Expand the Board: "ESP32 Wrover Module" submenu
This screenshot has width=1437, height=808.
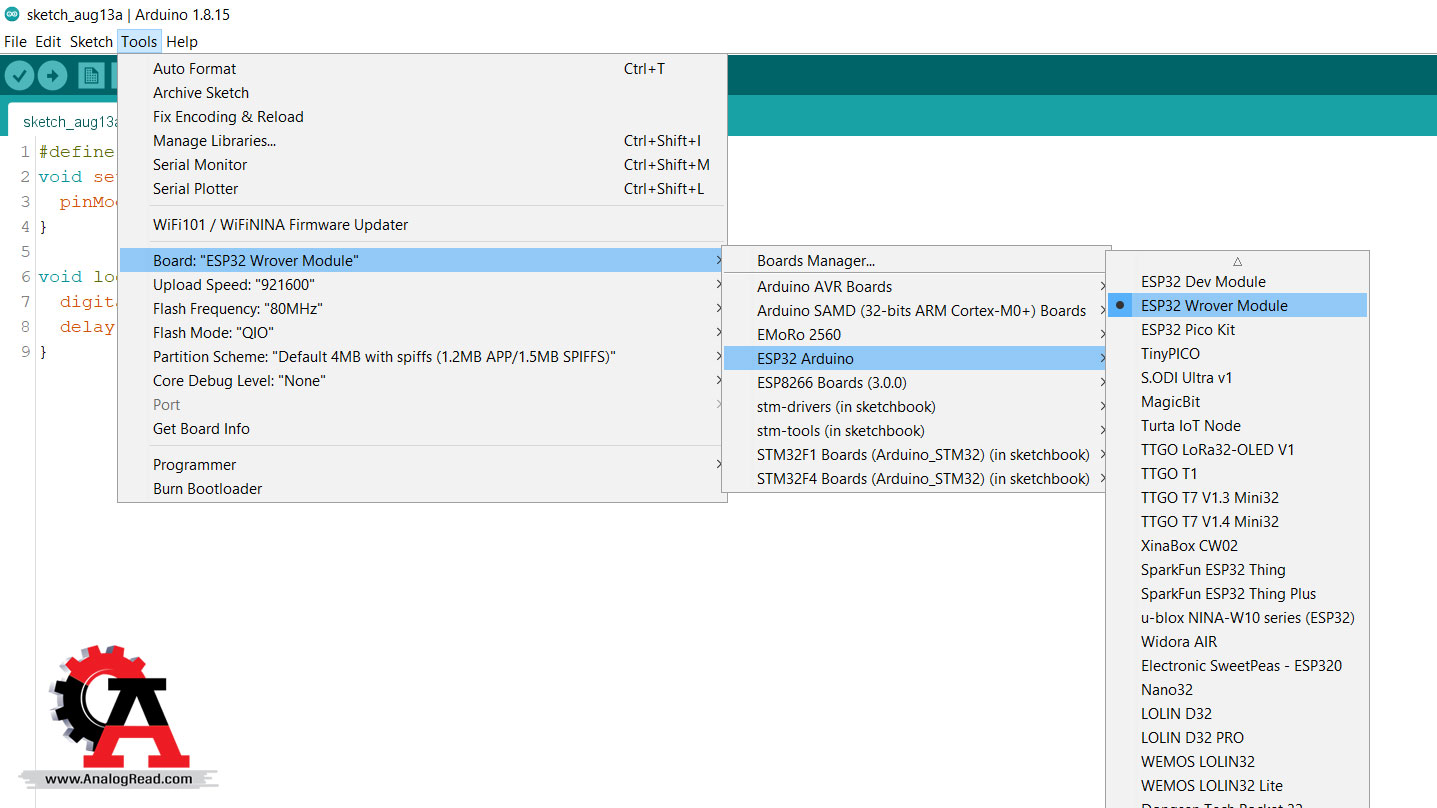coord(422,261)
